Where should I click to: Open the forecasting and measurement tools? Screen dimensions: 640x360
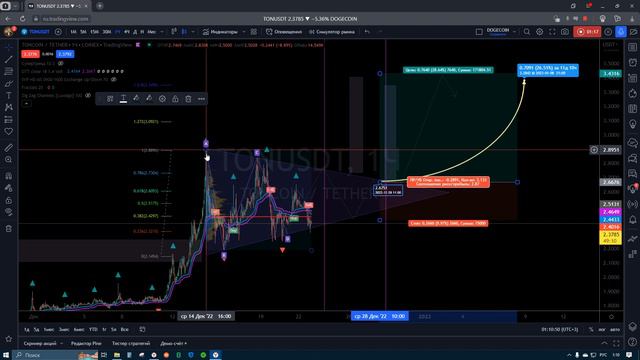click(x=9, y=120)
